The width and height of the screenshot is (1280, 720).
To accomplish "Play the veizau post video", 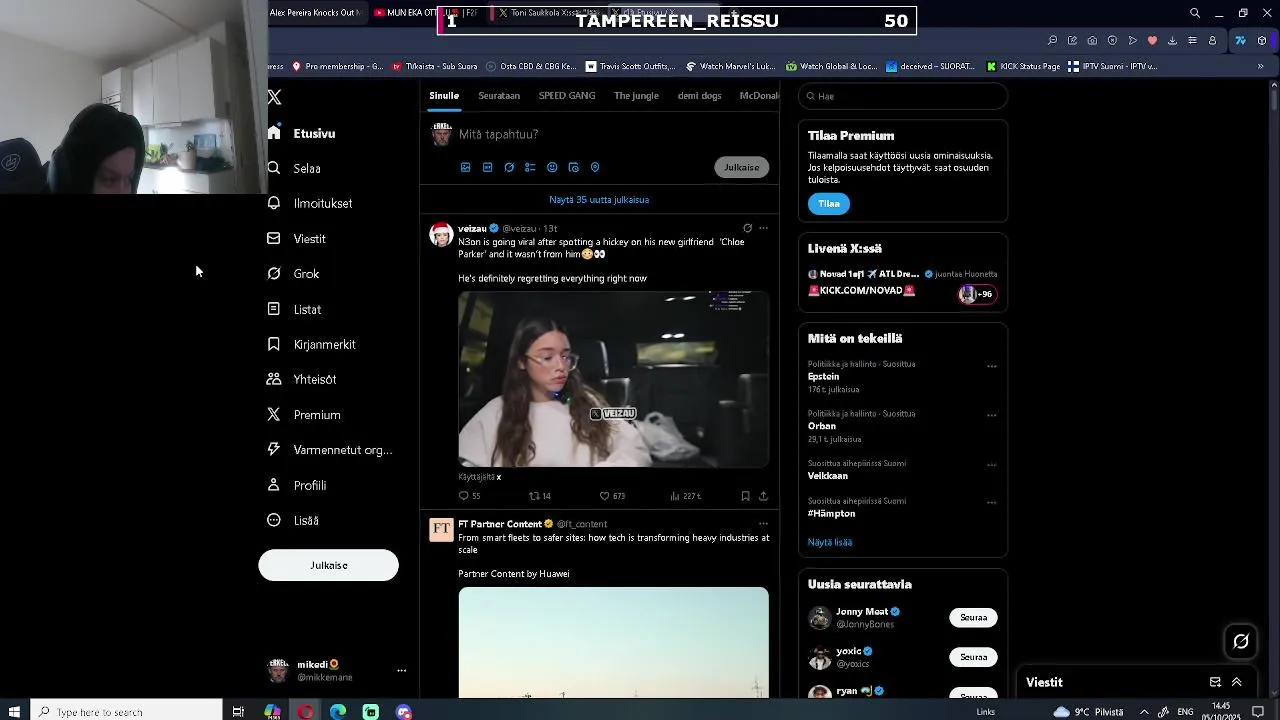I will click(x=613, y=379).
